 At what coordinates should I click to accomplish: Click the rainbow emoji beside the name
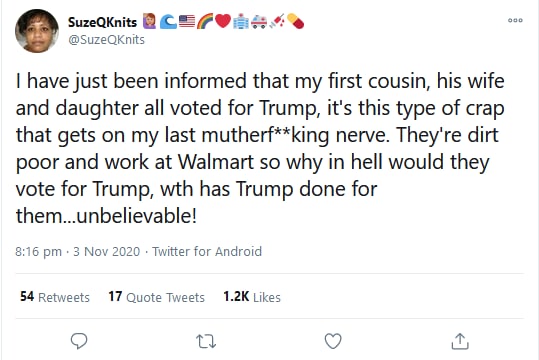206,21
